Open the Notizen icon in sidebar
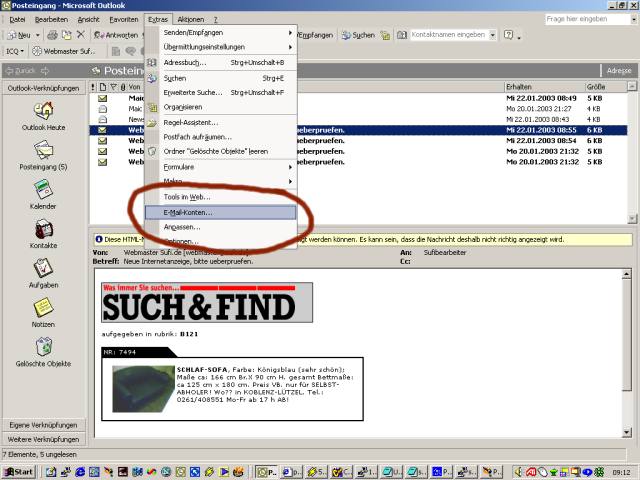 (x=43, y=307)
